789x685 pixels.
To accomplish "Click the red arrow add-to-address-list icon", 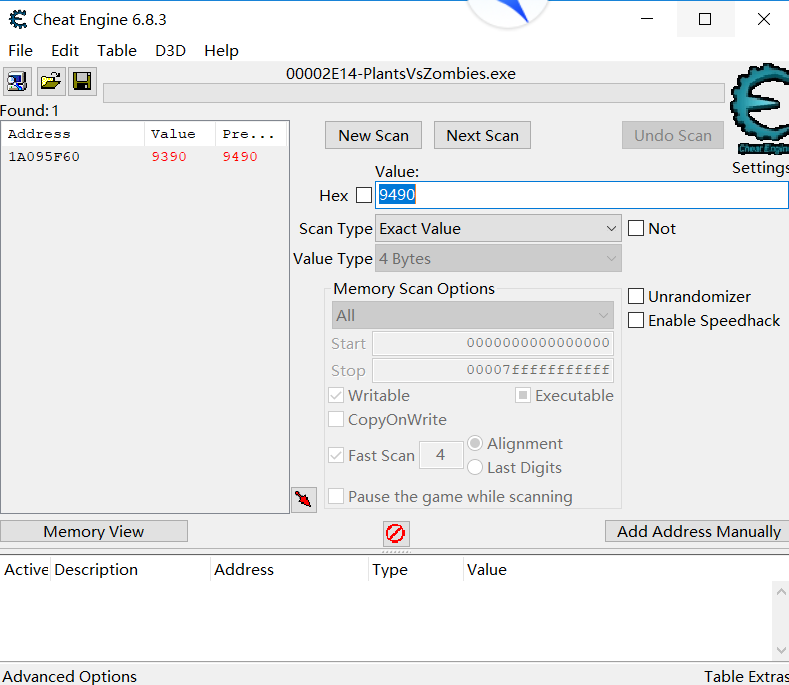I will pos(304,499).
